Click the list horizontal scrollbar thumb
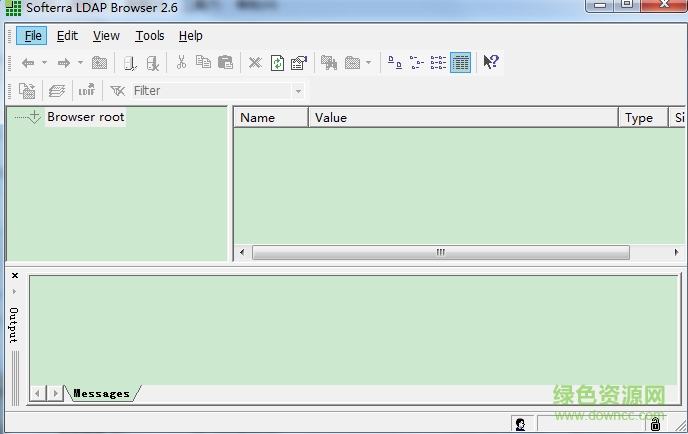Image resolution: width=688 pixels, height=434 pixels. click(441, 252)
